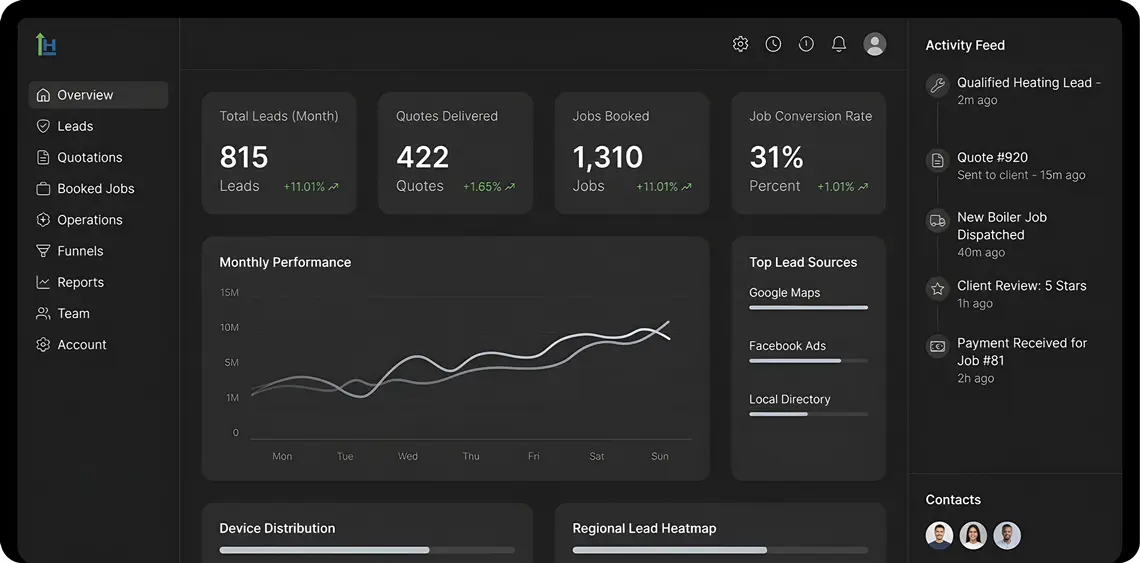Click the Funnels filter icon

point(43,252)
